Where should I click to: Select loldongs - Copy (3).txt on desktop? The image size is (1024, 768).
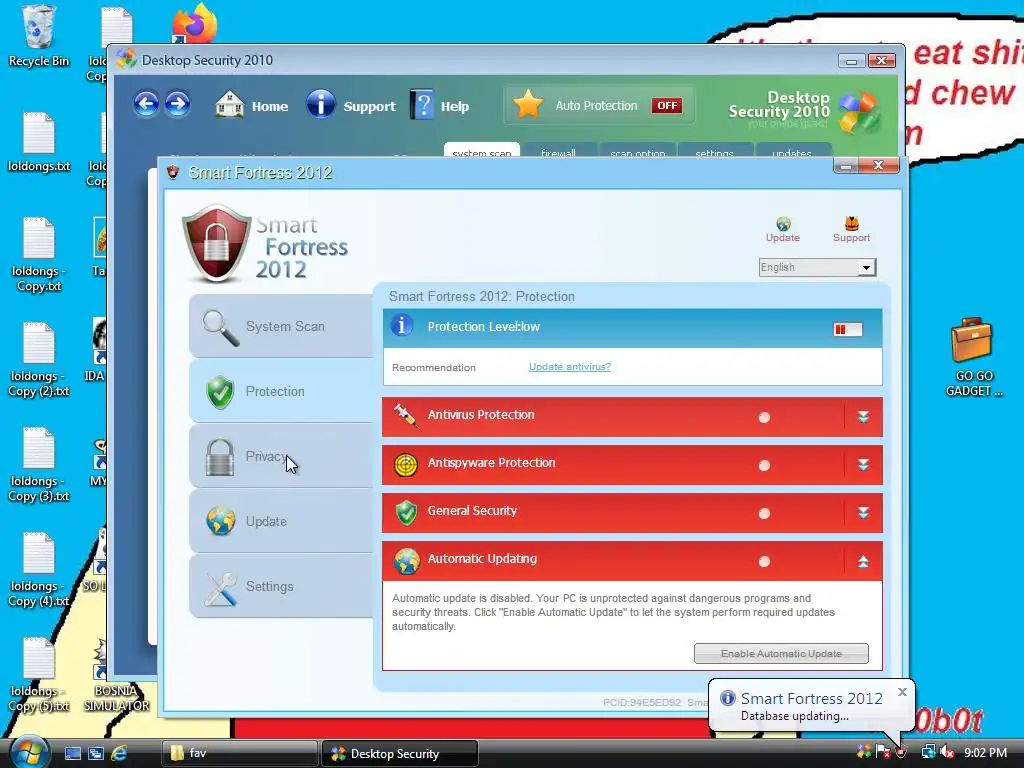click(39, 464)
